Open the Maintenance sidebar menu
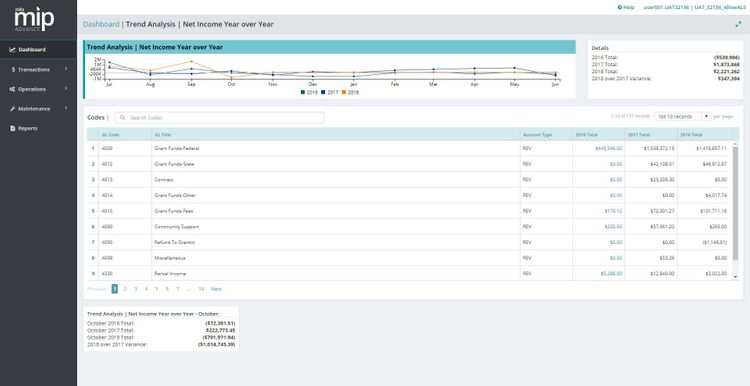This screenshot has height=386, width=750. (x=38, y=109)
